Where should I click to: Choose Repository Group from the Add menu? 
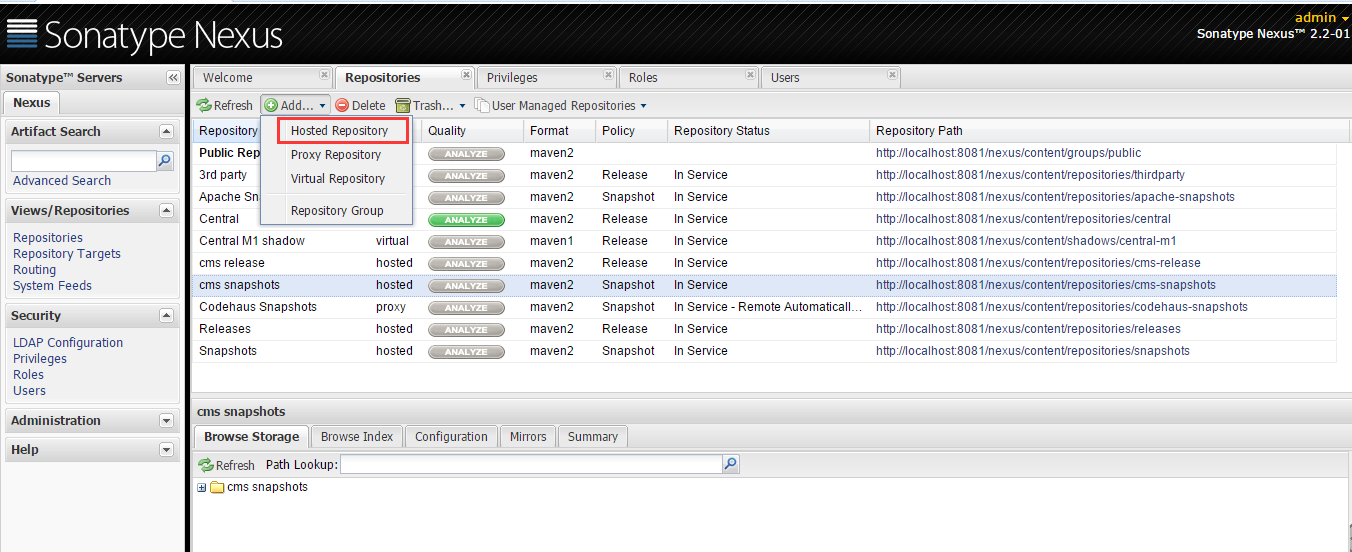click(337, 211)
